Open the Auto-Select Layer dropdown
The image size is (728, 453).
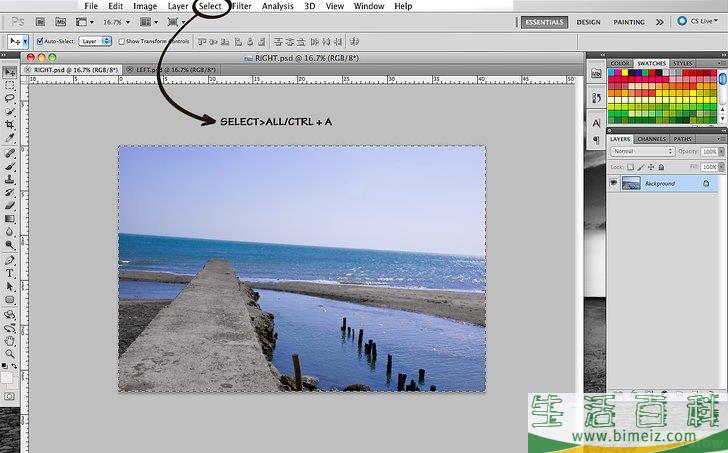[x=95, y=41]
